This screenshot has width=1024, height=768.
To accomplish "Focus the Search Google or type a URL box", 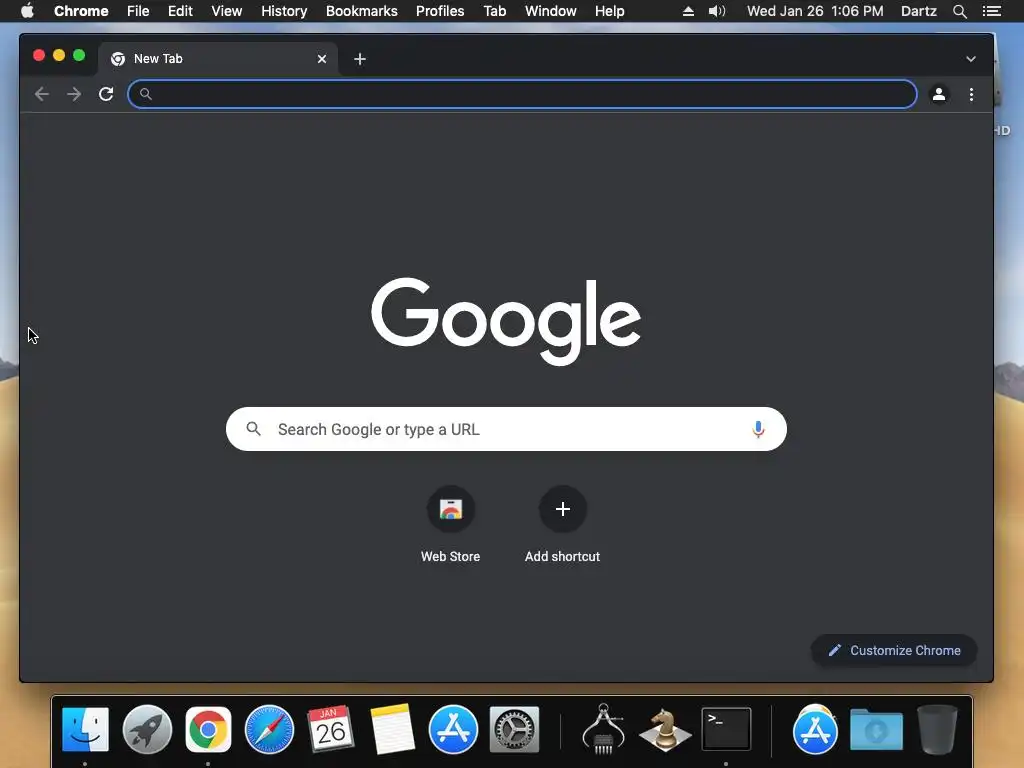I will point(506,429).
